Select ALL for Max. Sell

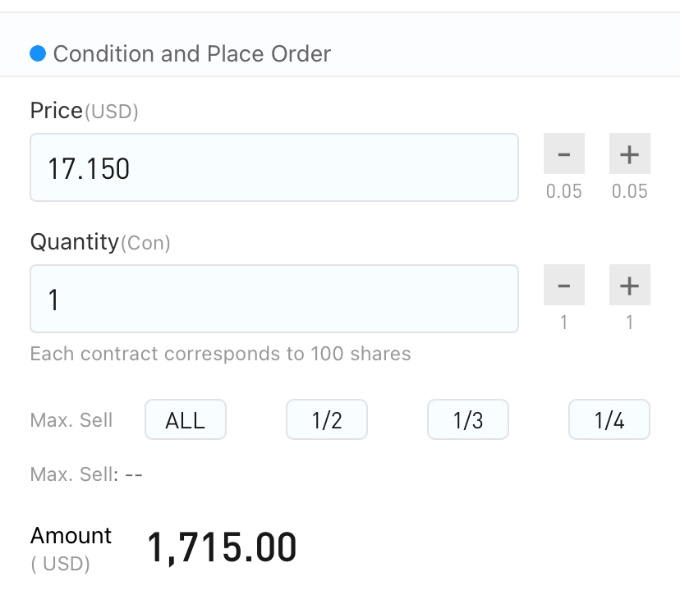[186, 420]
